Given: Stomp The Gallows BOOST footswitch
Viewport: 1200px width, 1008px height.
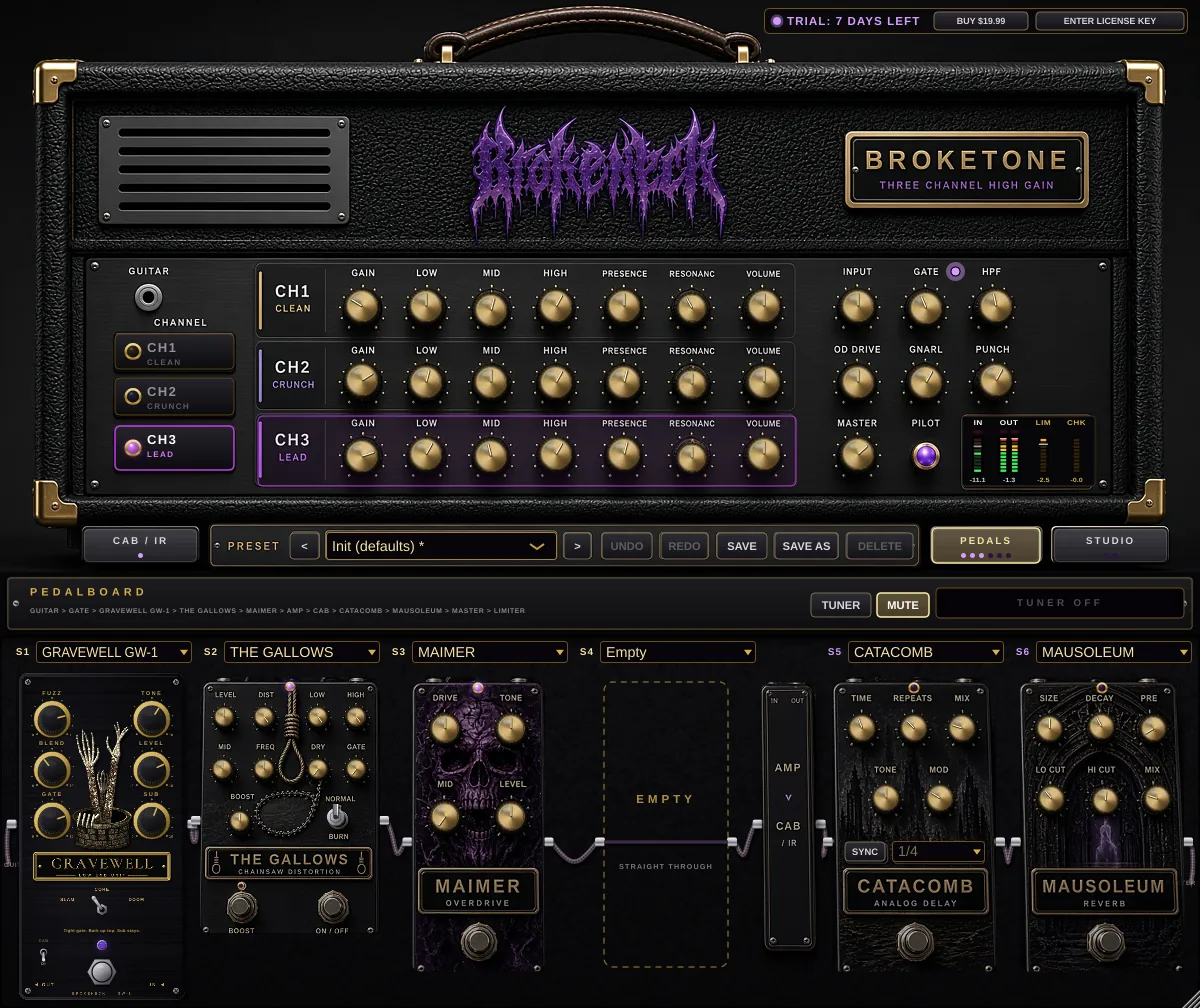Looking at the screenshot, I should 240,907.
